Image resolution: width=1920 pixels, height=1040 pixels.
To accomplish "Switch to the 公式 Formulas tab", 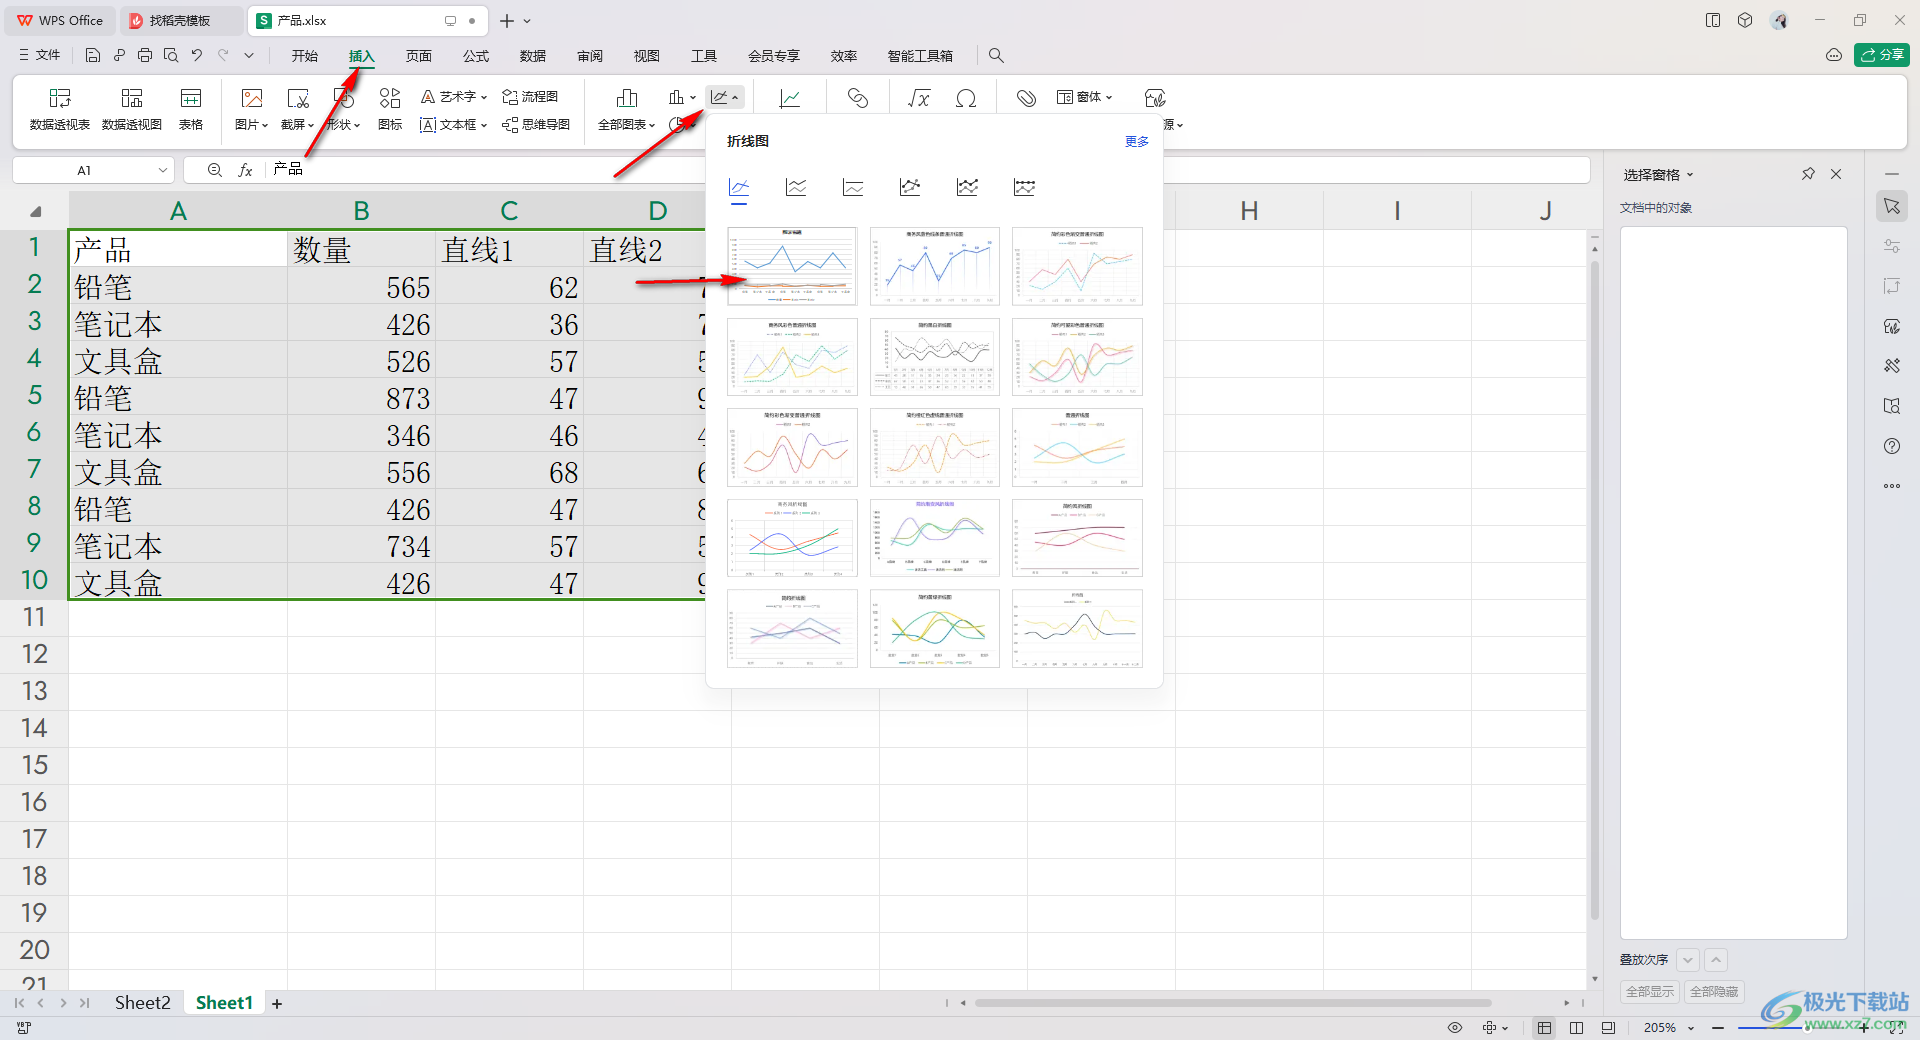I will 476,56.
